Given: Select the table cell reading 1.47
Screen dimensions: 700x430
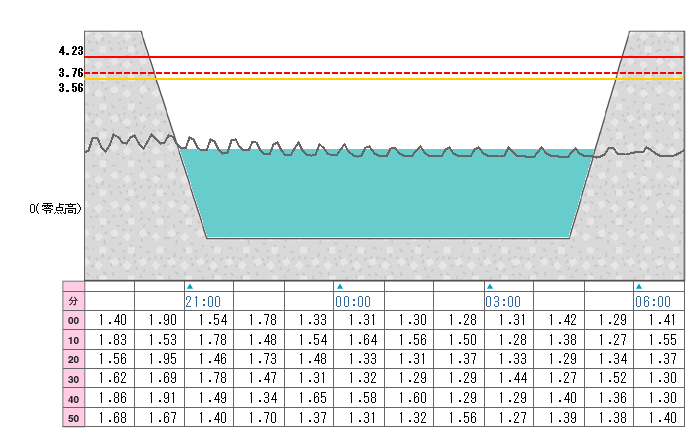Looking at the screenshot, I should (259, 378).
